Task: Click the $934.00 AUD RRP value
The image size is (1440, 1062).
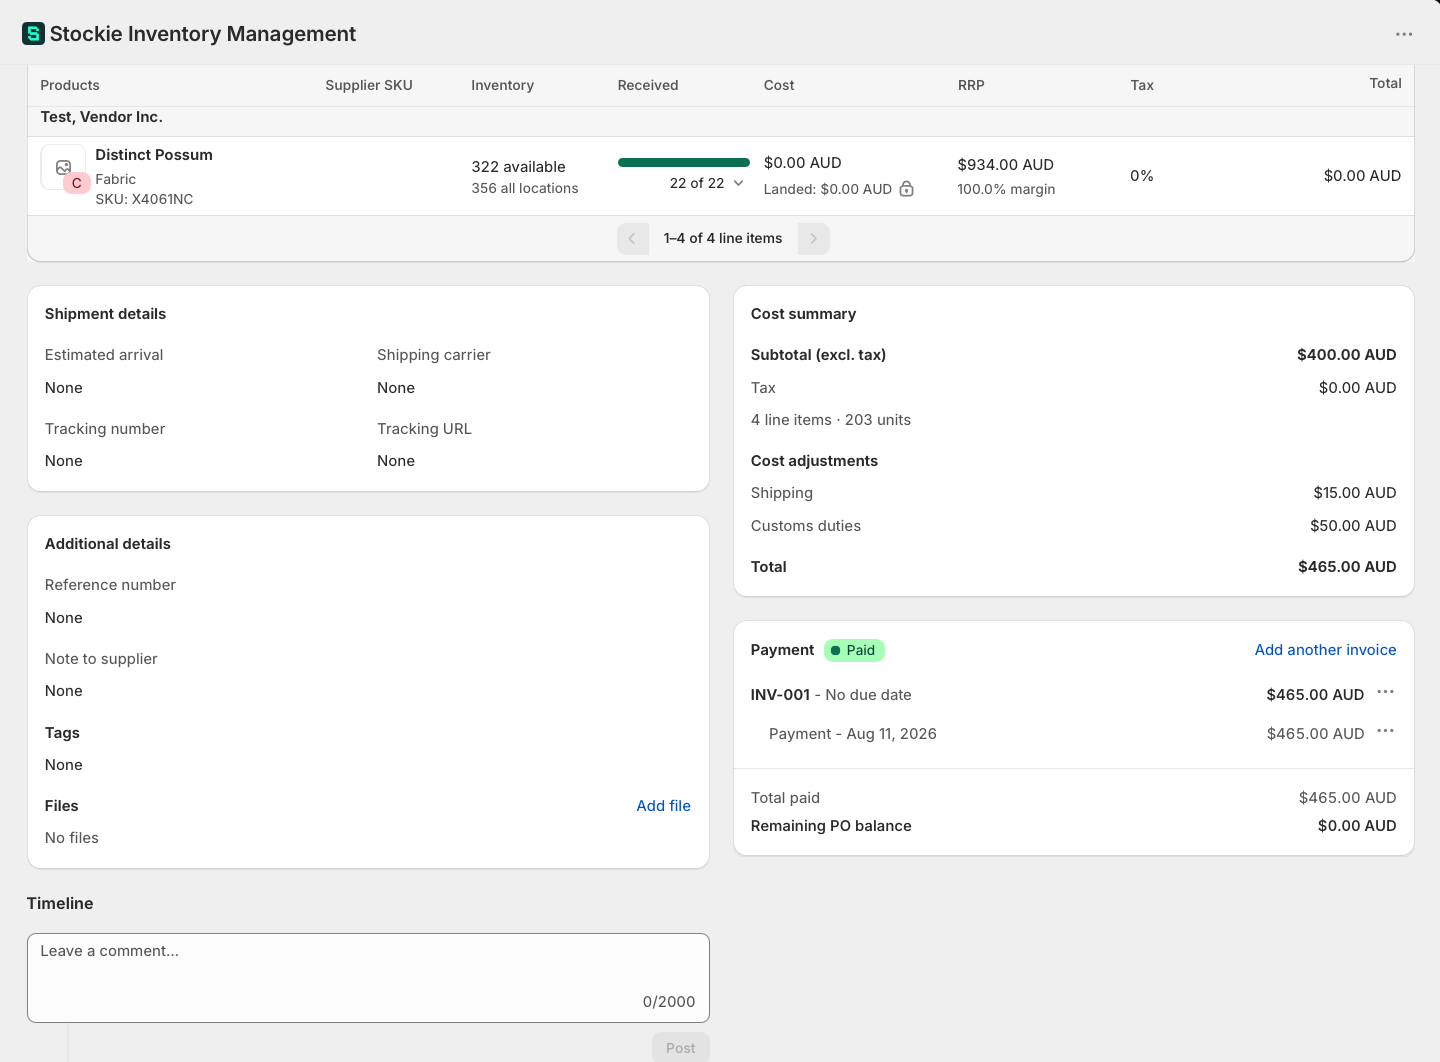Action: point(1005,165)
